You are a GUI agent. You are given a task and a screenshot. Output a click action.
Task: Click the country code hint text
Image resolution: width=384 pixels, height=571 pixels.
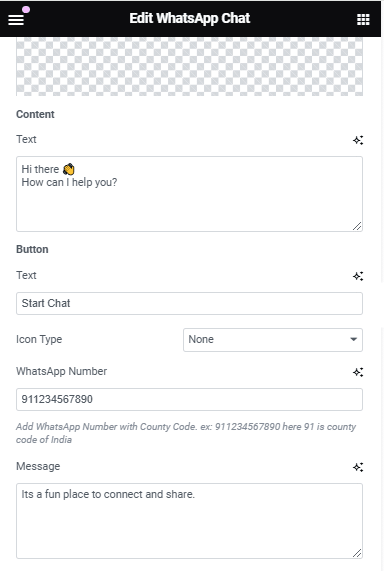186,433
